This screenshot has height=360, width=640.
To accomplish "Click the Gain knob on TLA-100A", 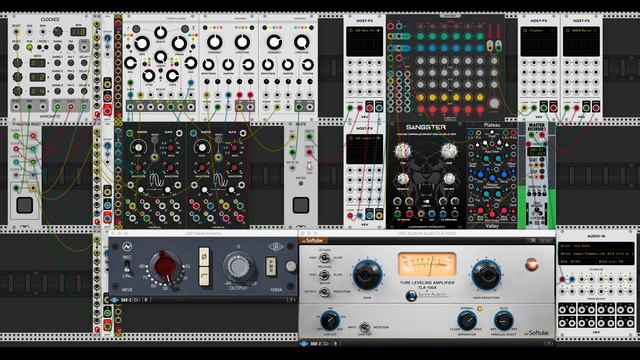I will coord(367,275).
